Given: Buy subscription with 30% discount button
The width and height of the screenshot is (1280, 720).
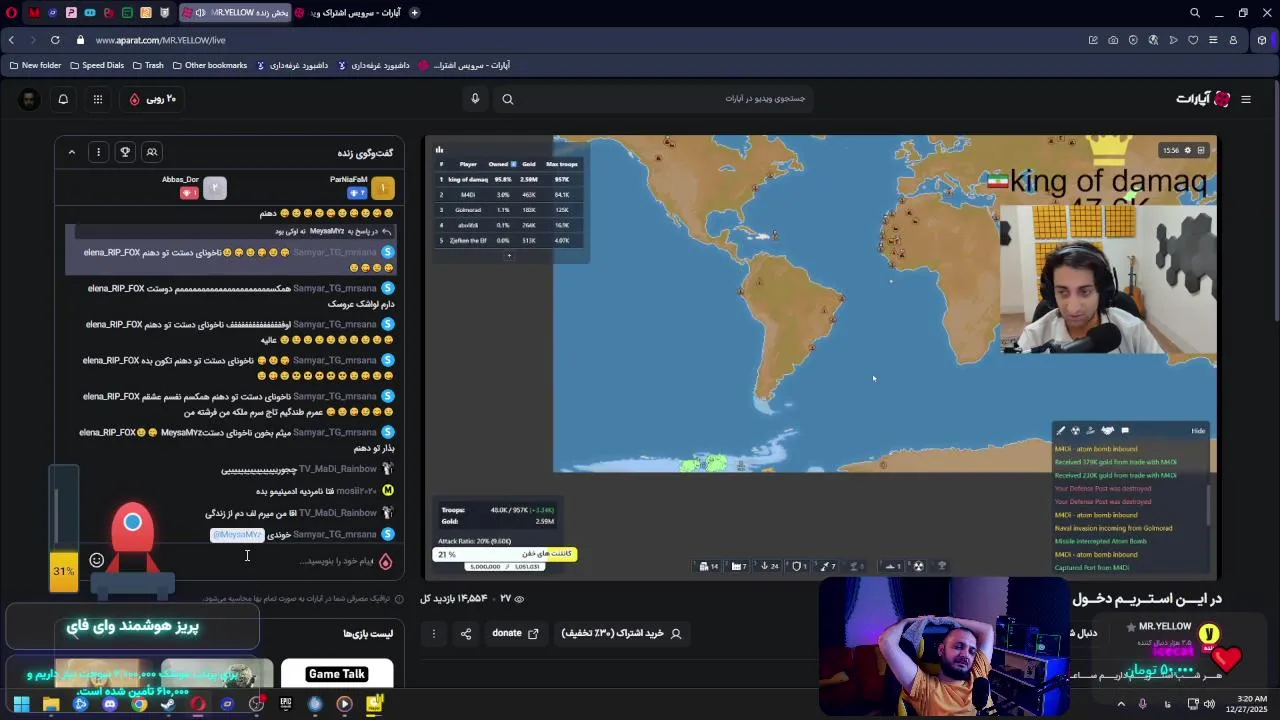Looking at the screenshot, I should tap(621, 633).
